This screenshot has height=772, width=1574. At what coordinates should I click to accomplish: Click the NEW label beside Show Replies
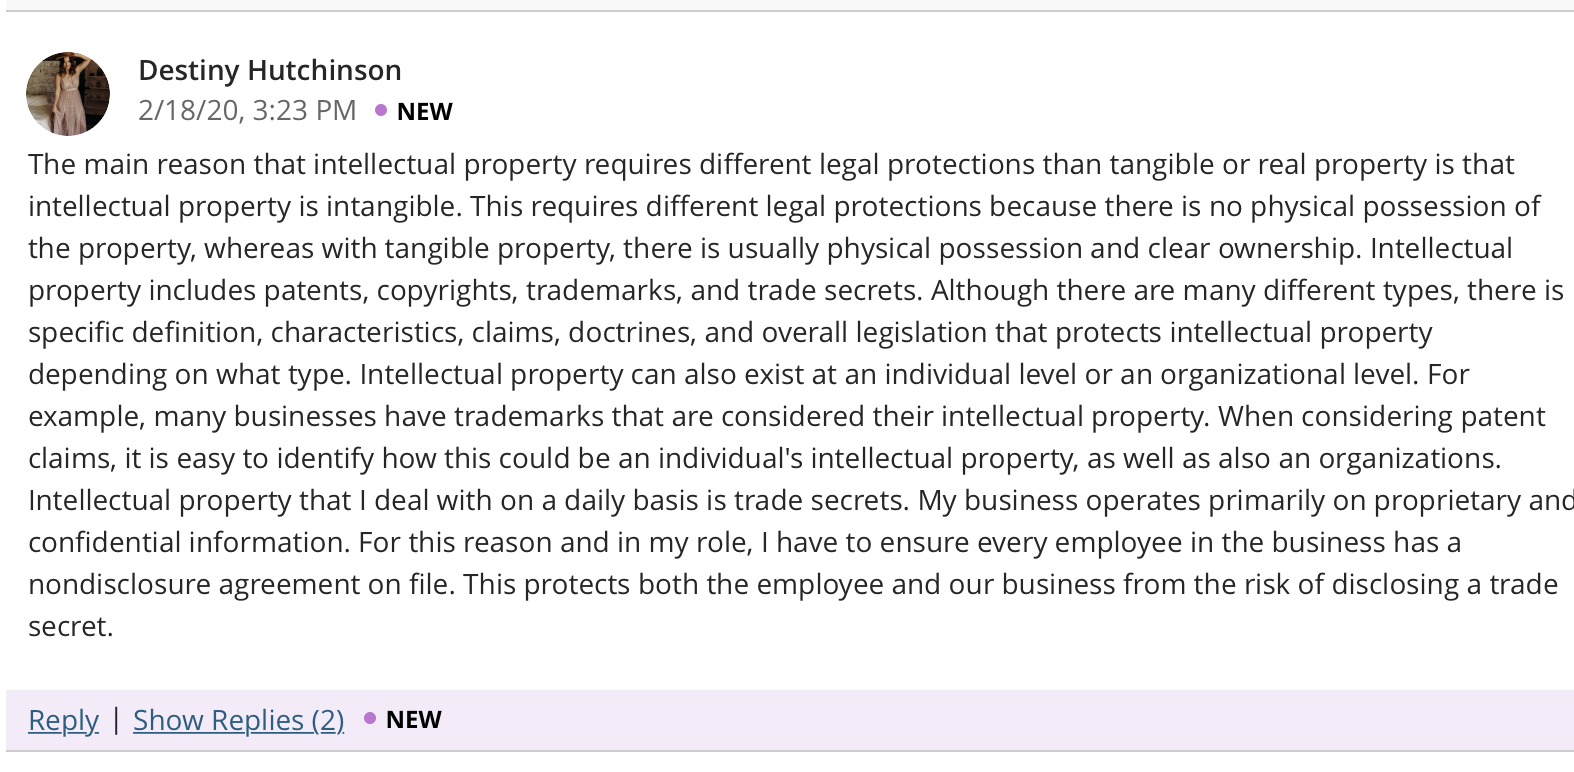[x=414, y=720]
